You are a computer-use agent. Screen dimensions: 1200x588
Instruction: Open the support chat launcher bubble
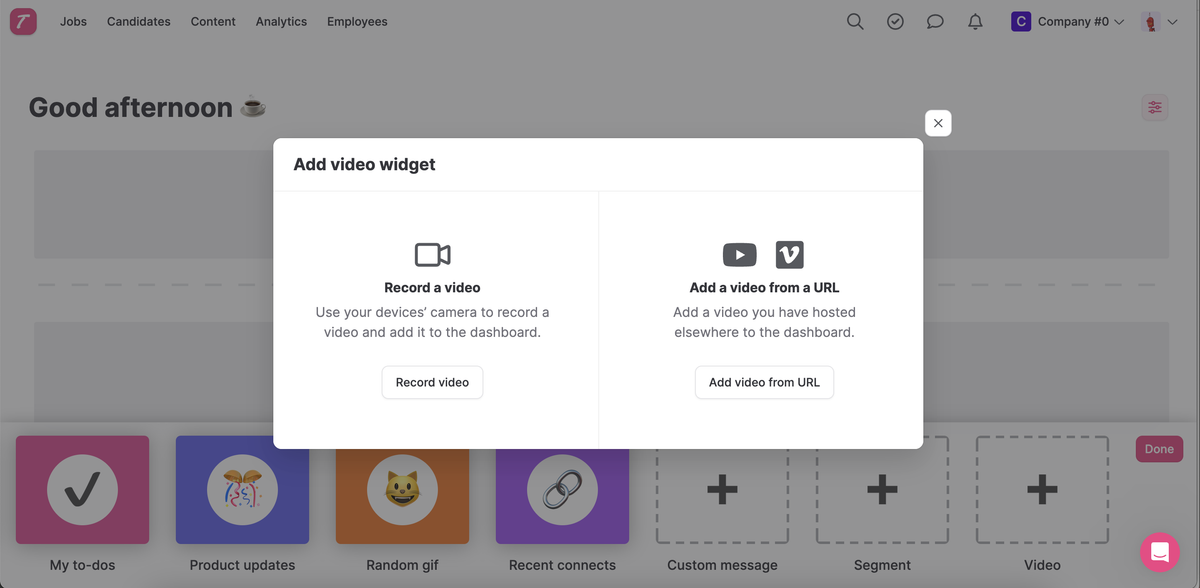(1159, 551)
